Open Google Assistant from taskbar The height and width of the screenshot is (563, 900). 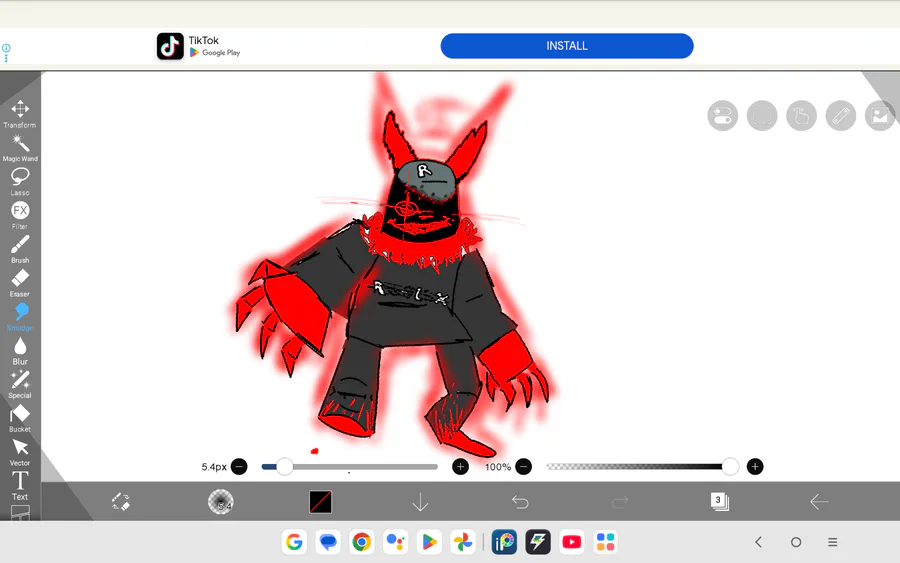[395, 542]
